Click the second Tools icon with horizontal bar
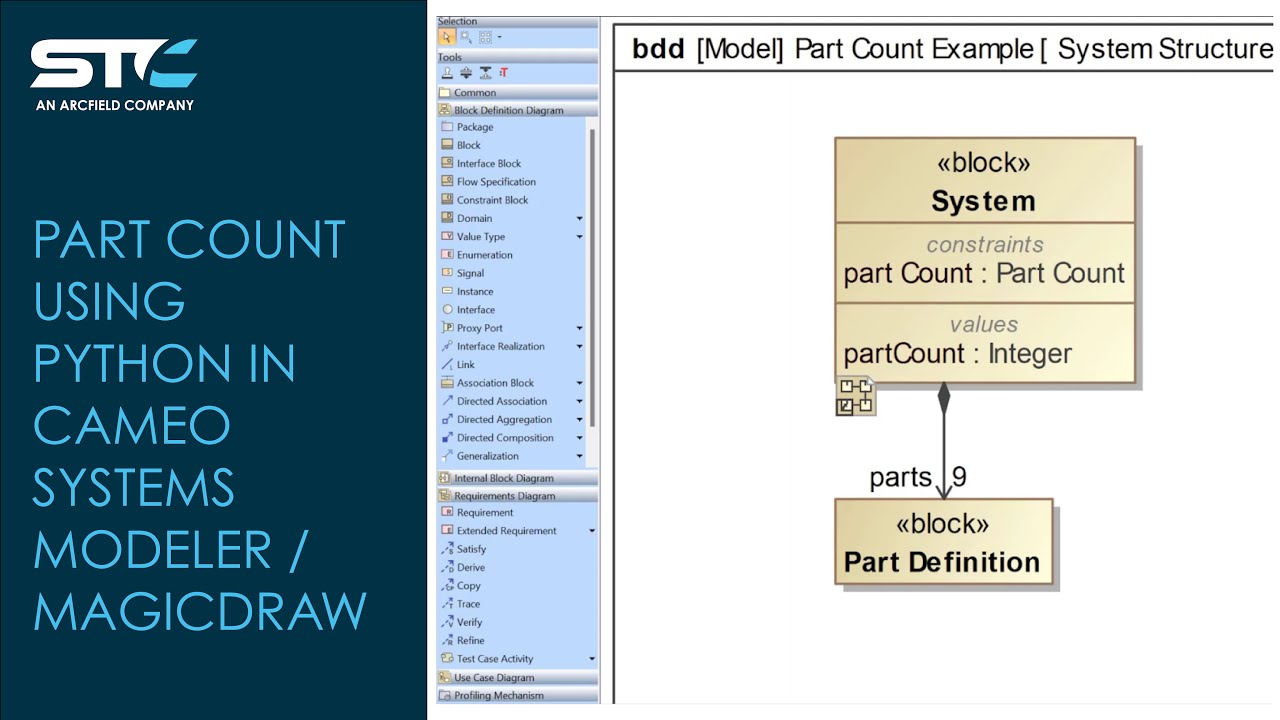The image size is (1280, 720). click(x=466, y=72)
